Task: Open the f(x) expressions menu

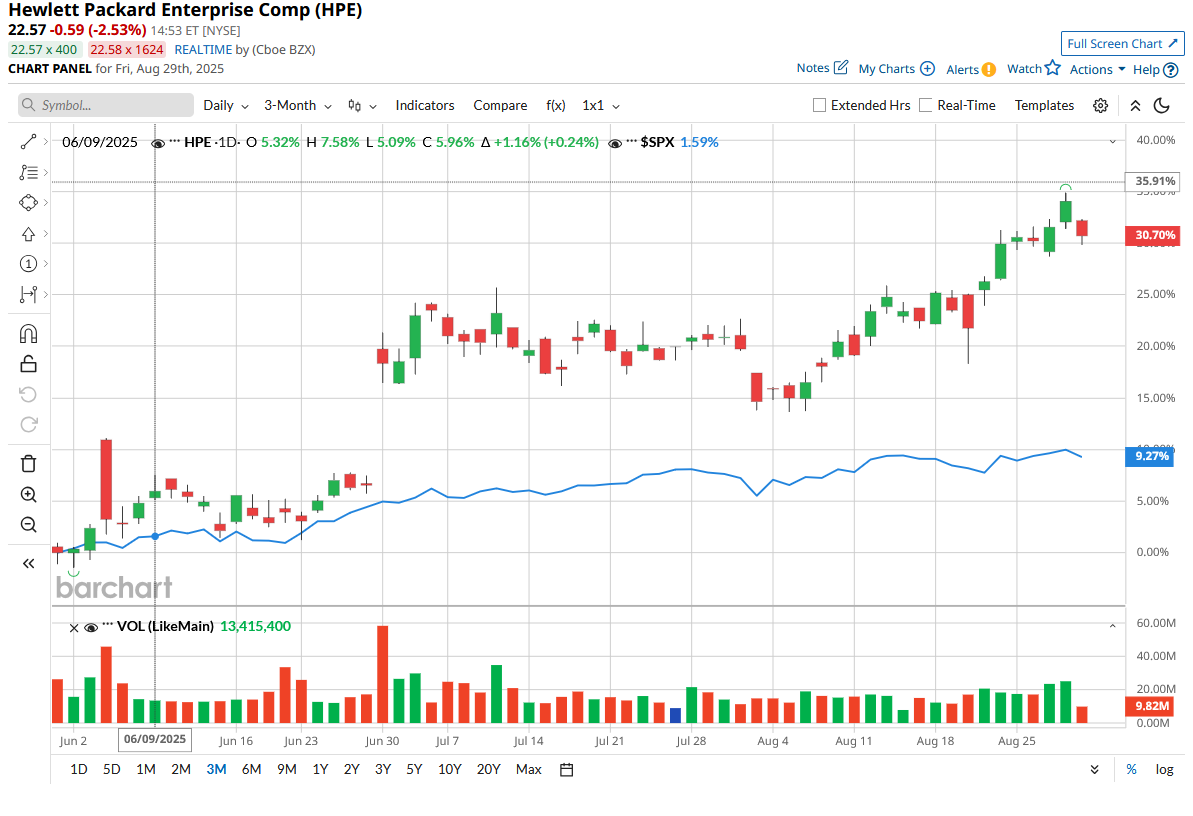Action: [x=555, y=105]
